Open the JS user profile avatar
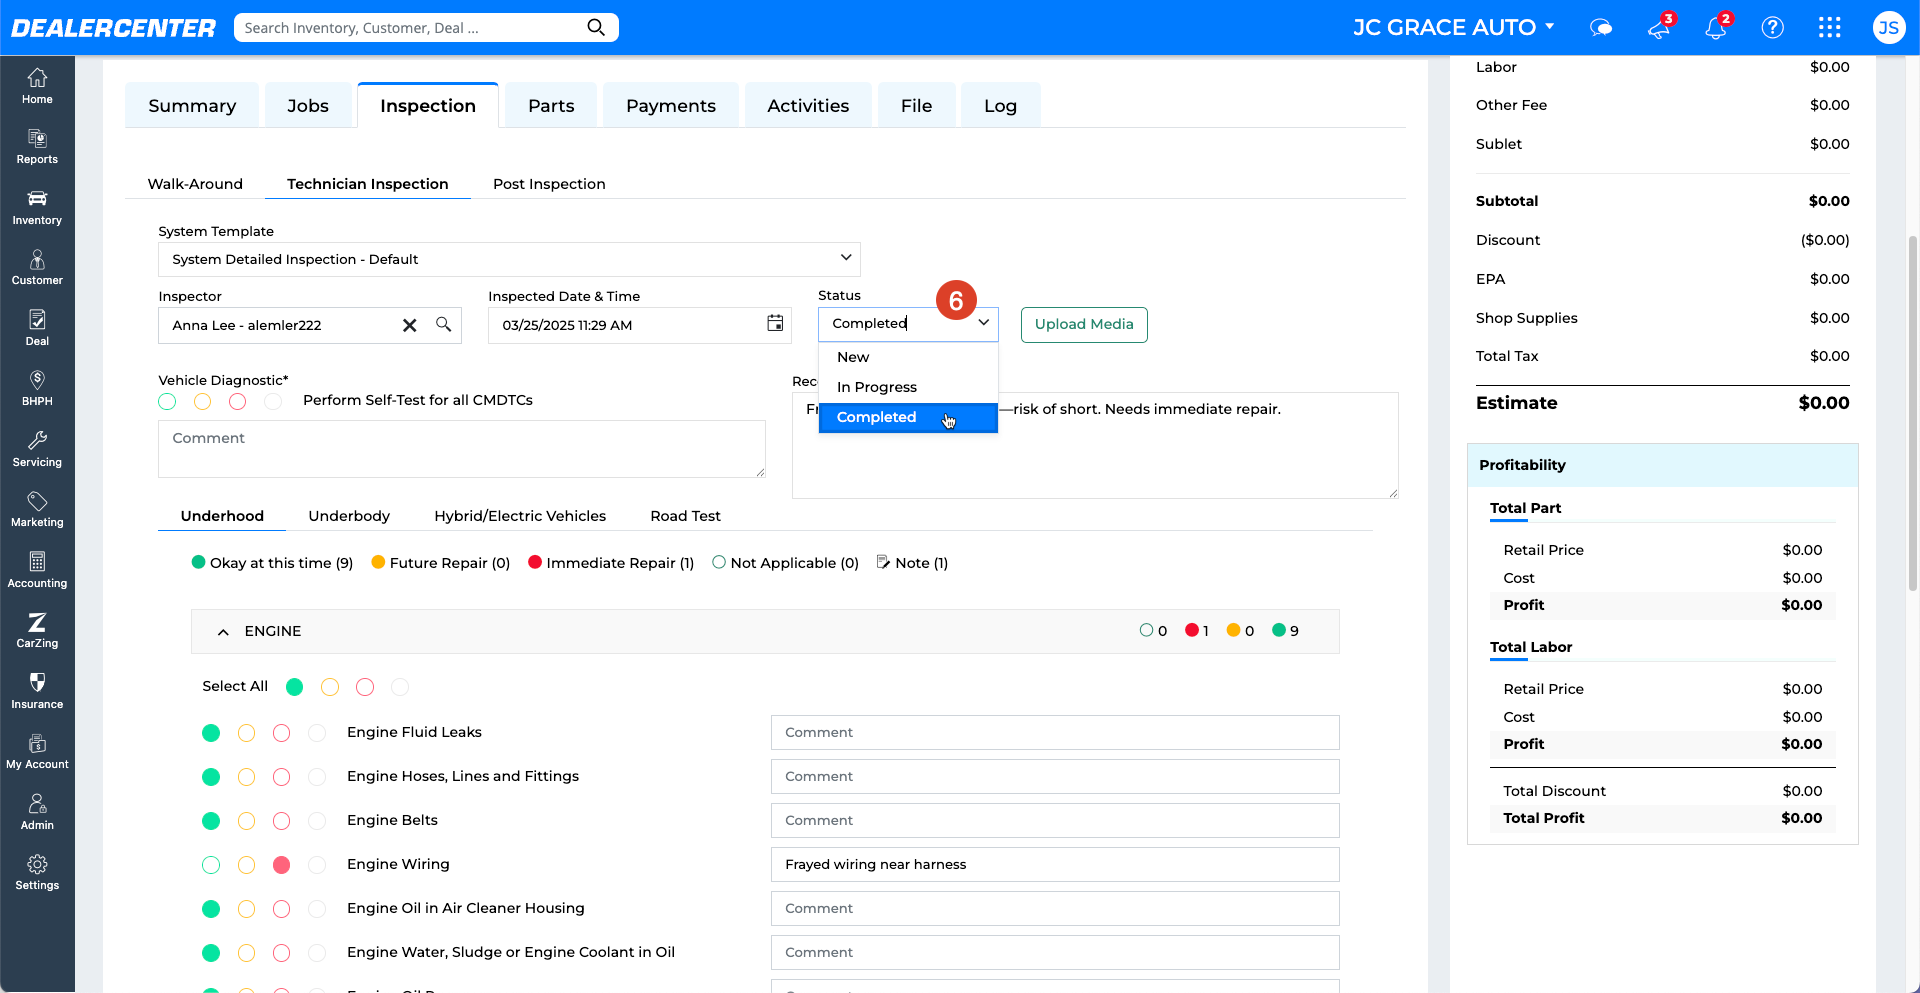This screenshot has height=993, width=1920. click(x=1888, y=28)
